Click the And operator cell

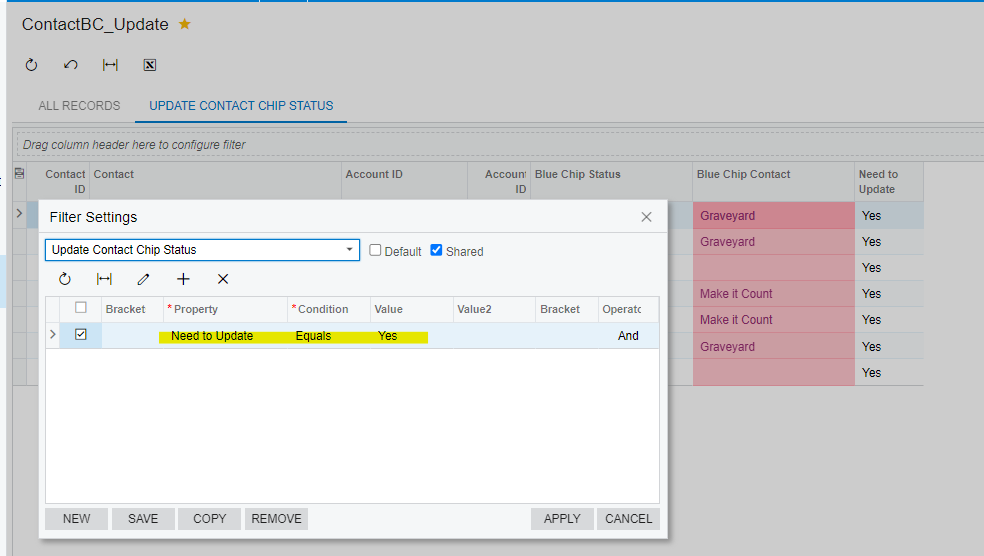click(628, 336)
